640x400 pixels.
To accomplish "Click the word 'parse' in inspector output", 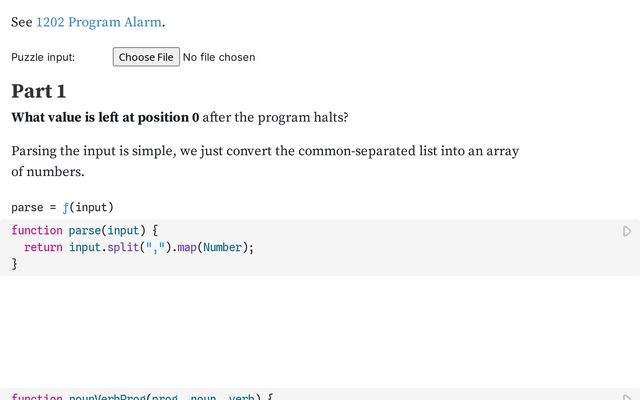I will point(27,207).
